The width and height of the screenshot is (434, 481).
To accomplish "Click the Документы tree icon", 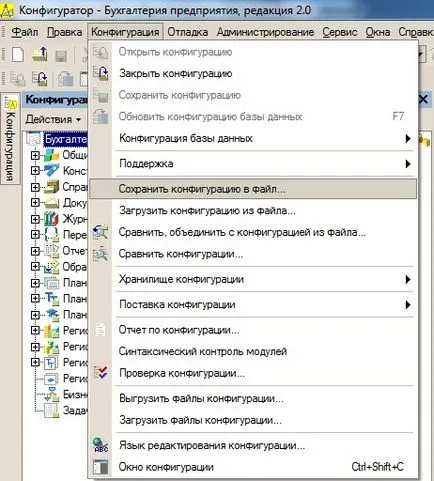I will tap(52, 202).
